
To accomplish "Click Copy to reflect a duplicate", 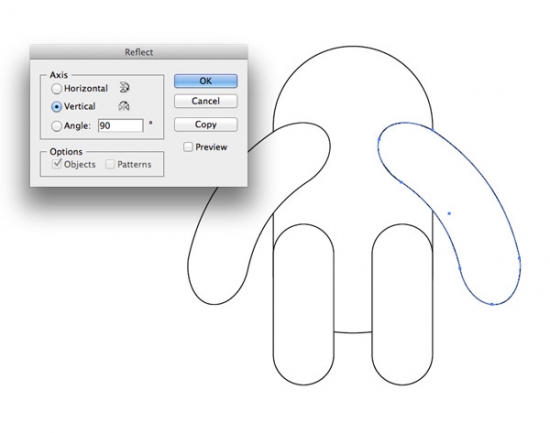I will [x=206, y=125].
